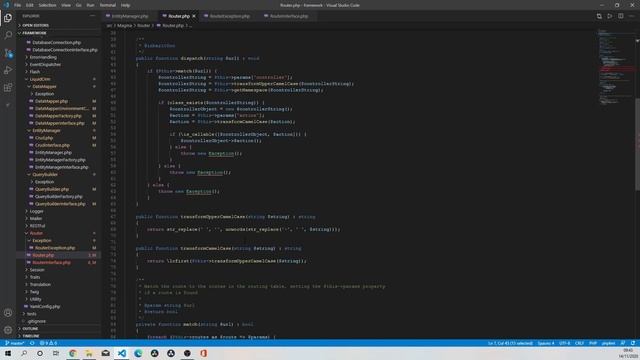Open the Explorer view in activity bar
640x360 pixels.
(x=8, y=18)
